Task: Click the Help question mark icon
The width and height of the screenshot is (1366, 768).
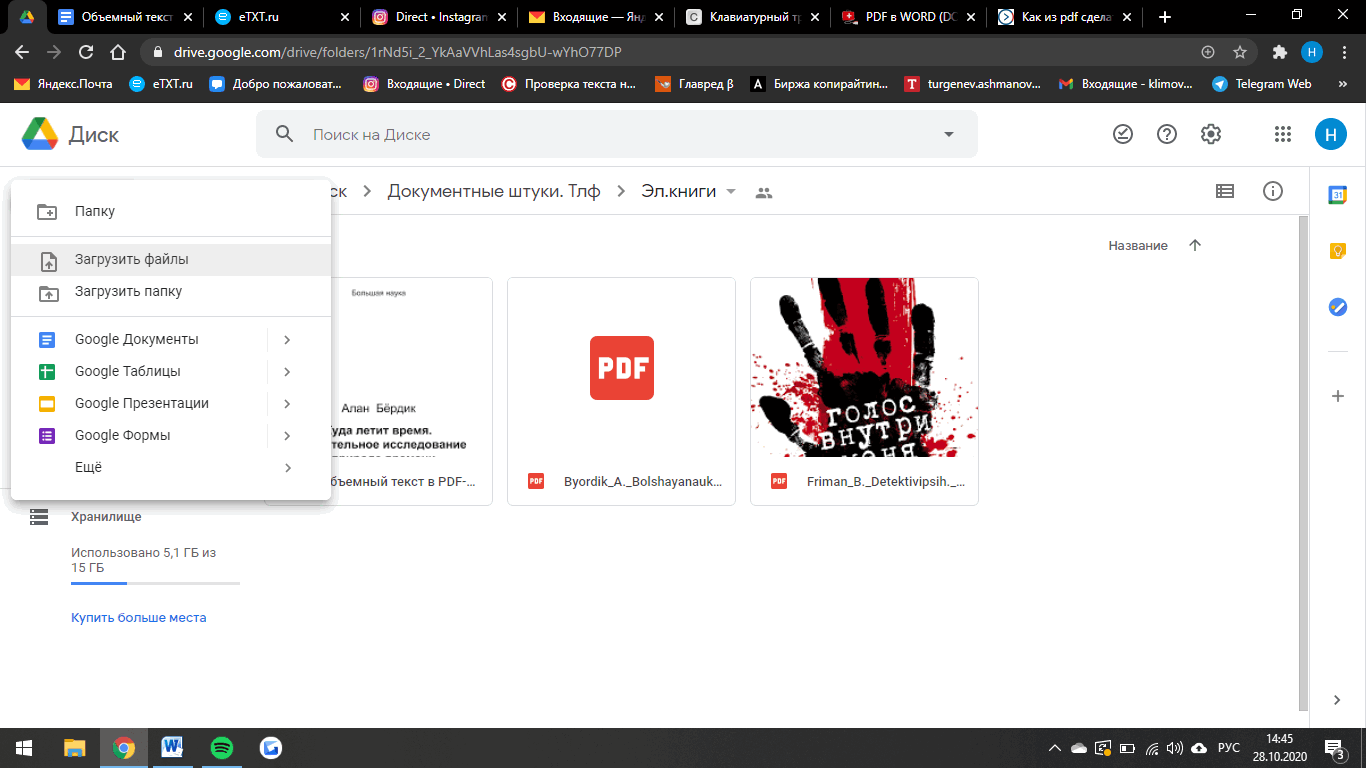Action: click(1167, 134)
